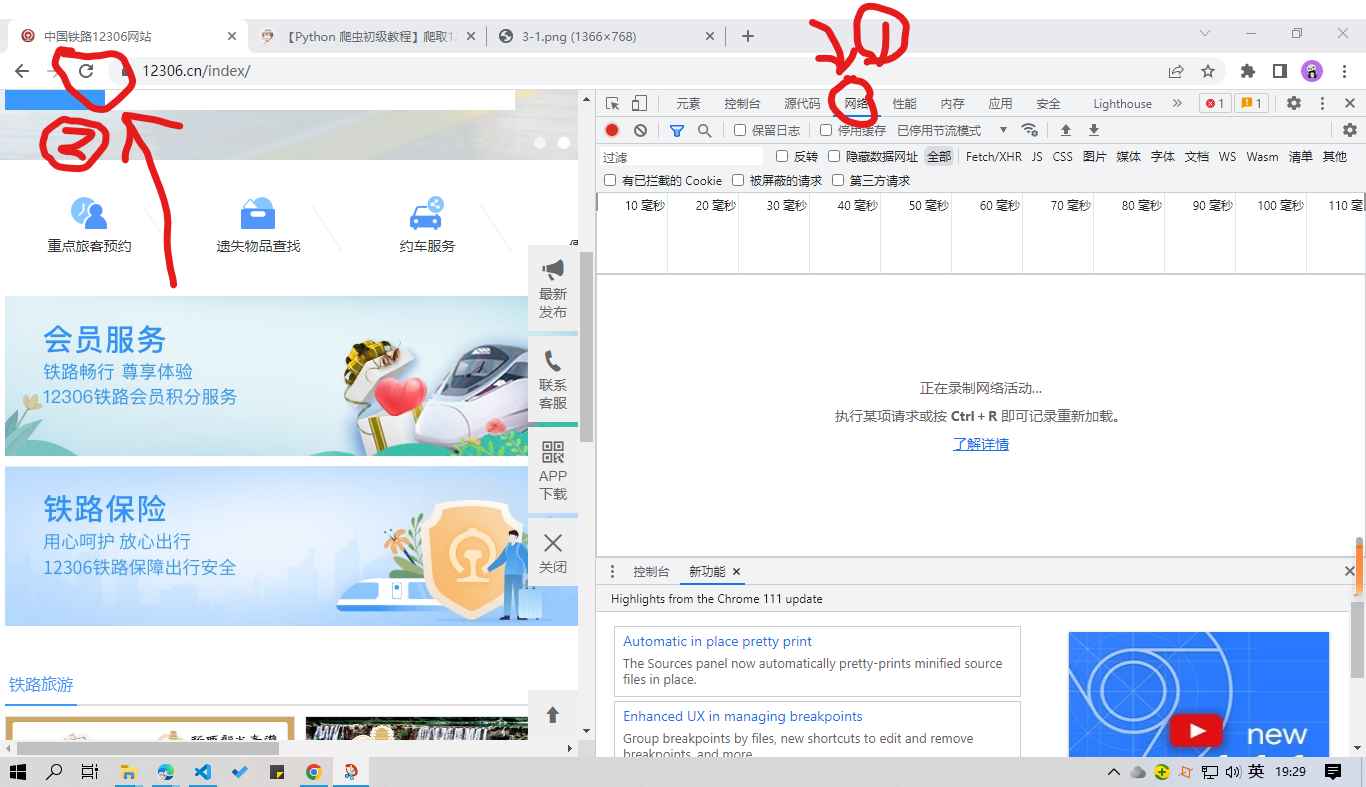Open Visual Studio Code from the taskbar
This screenshot has height=787, width=1366.
click(x=203, y=772)
